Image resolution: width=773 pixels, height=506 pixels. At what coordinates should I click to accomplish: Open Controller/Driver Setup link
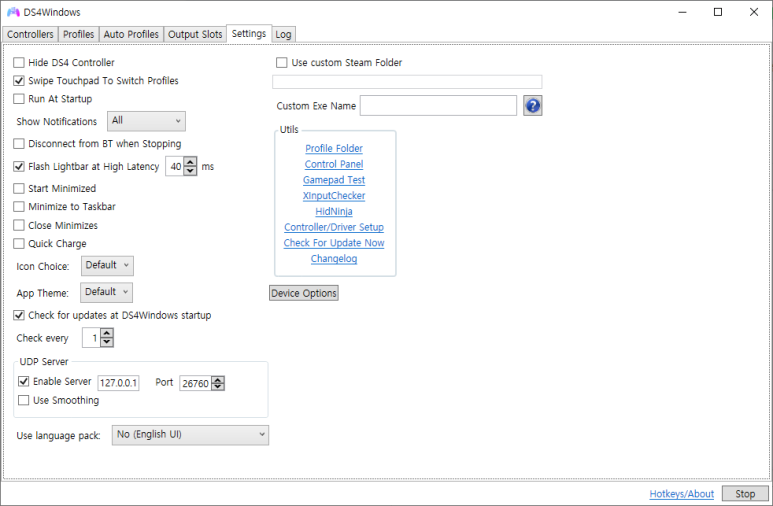(334, 227)
